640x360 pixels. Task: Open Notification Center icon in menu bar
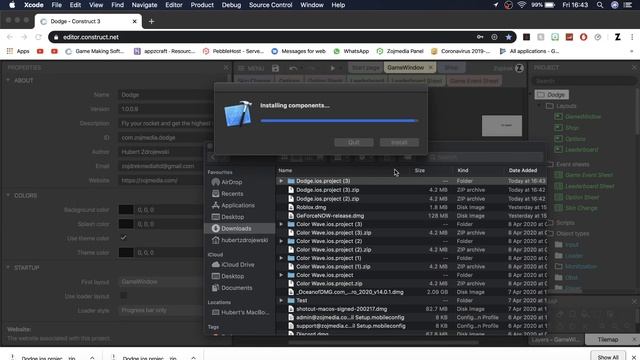[628, 5]
